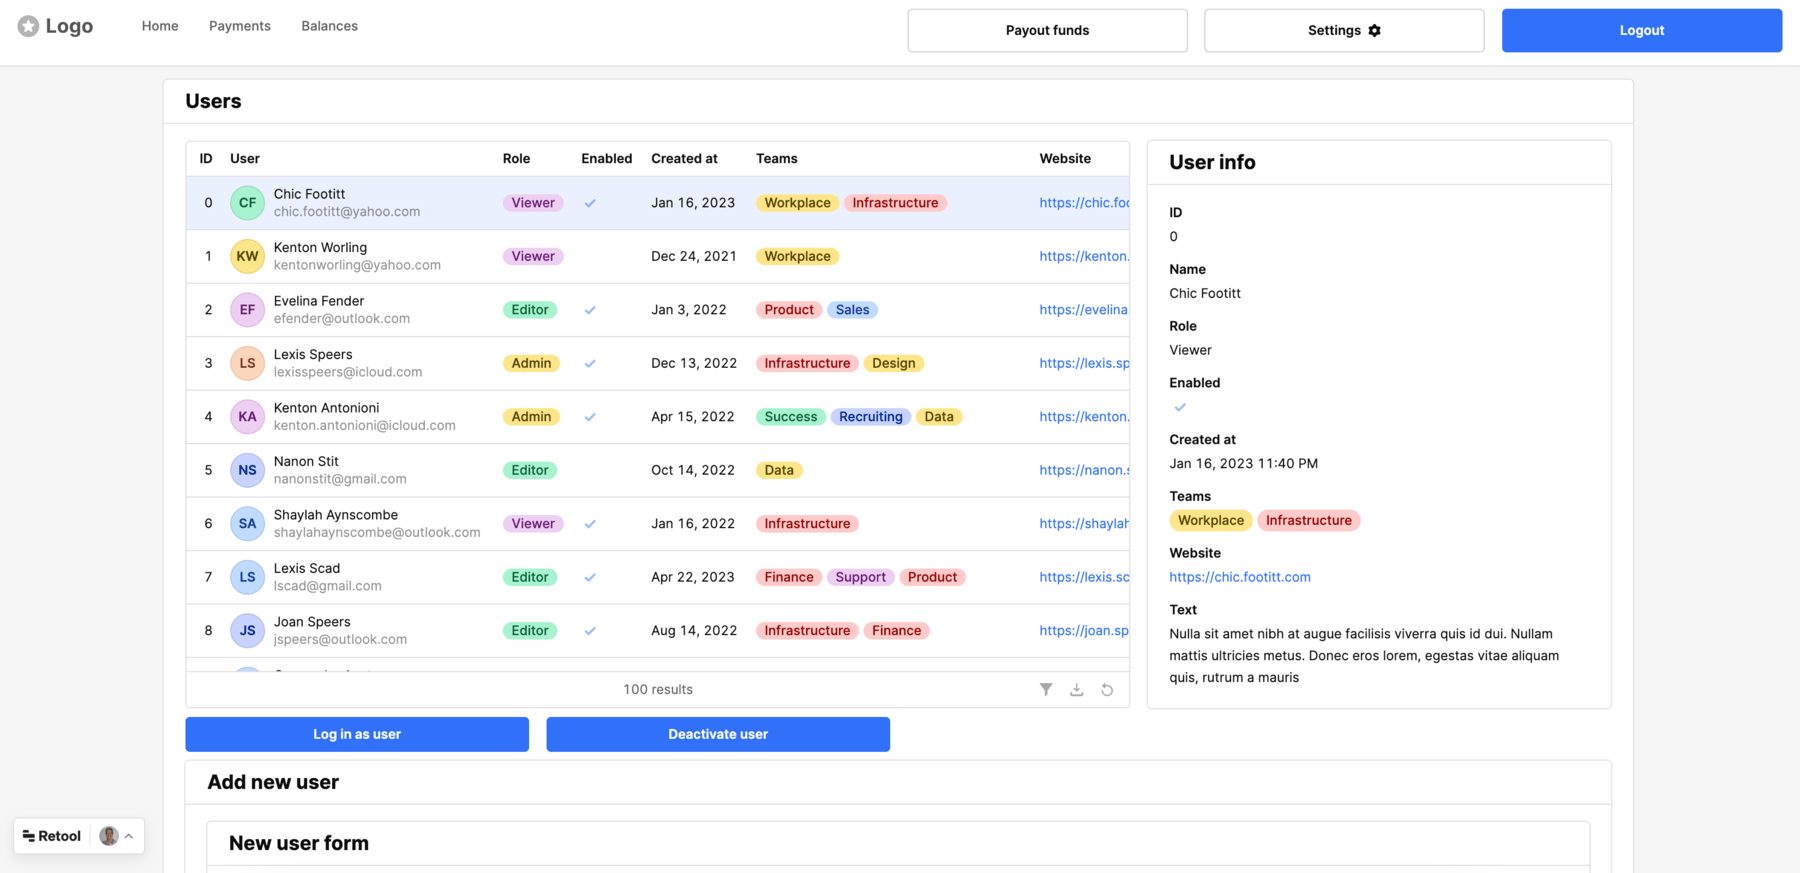Sort by the User column header
The width and height of the screenshot is (1800, 873).
point(245,158)
